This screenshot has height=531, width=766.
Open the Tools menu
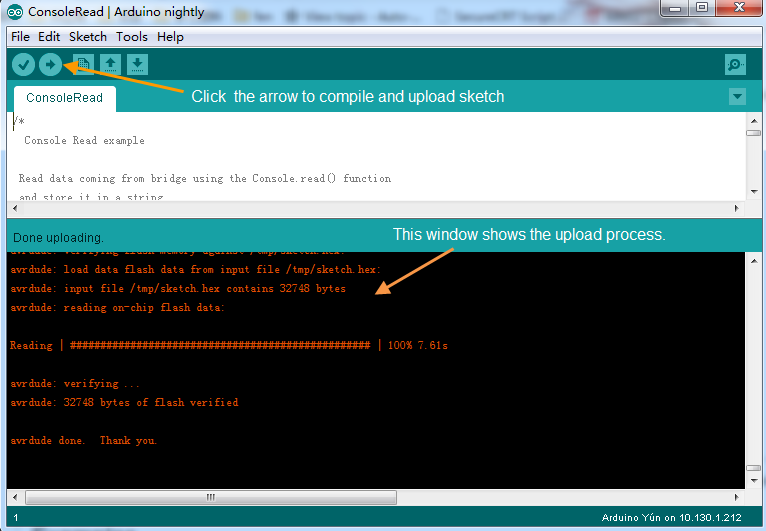(132, 37)
